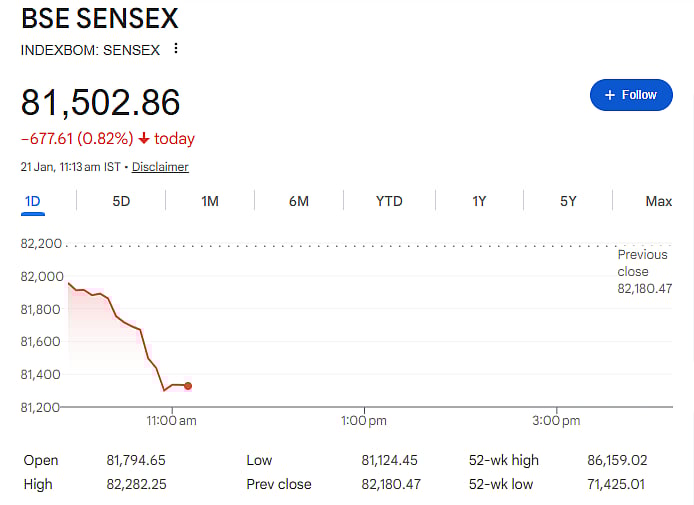The width and height of the screenshot is (694, 505).
Task: Switch to the 6M chart view
Action: coord(299,201)
